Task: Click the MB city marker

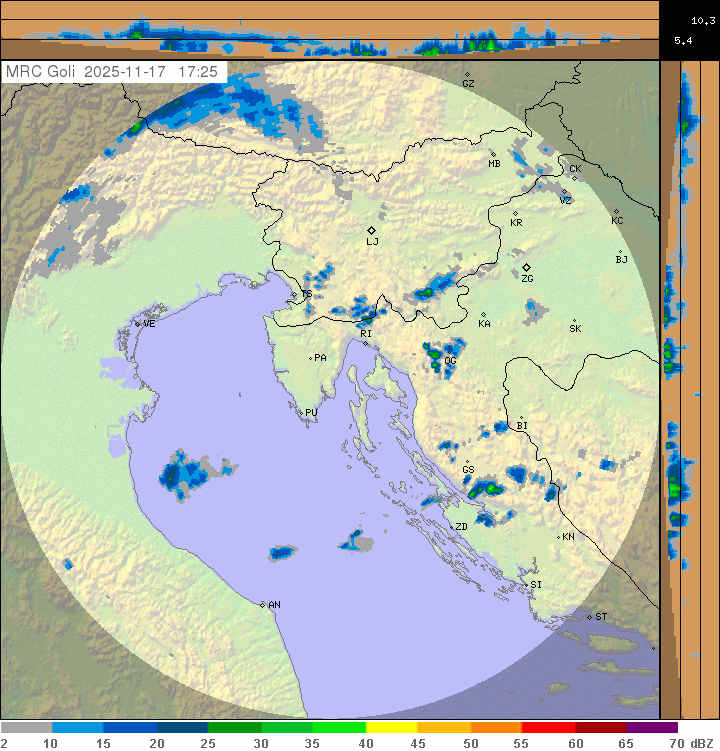Action: pyautogui.click(x=493, y=154)
